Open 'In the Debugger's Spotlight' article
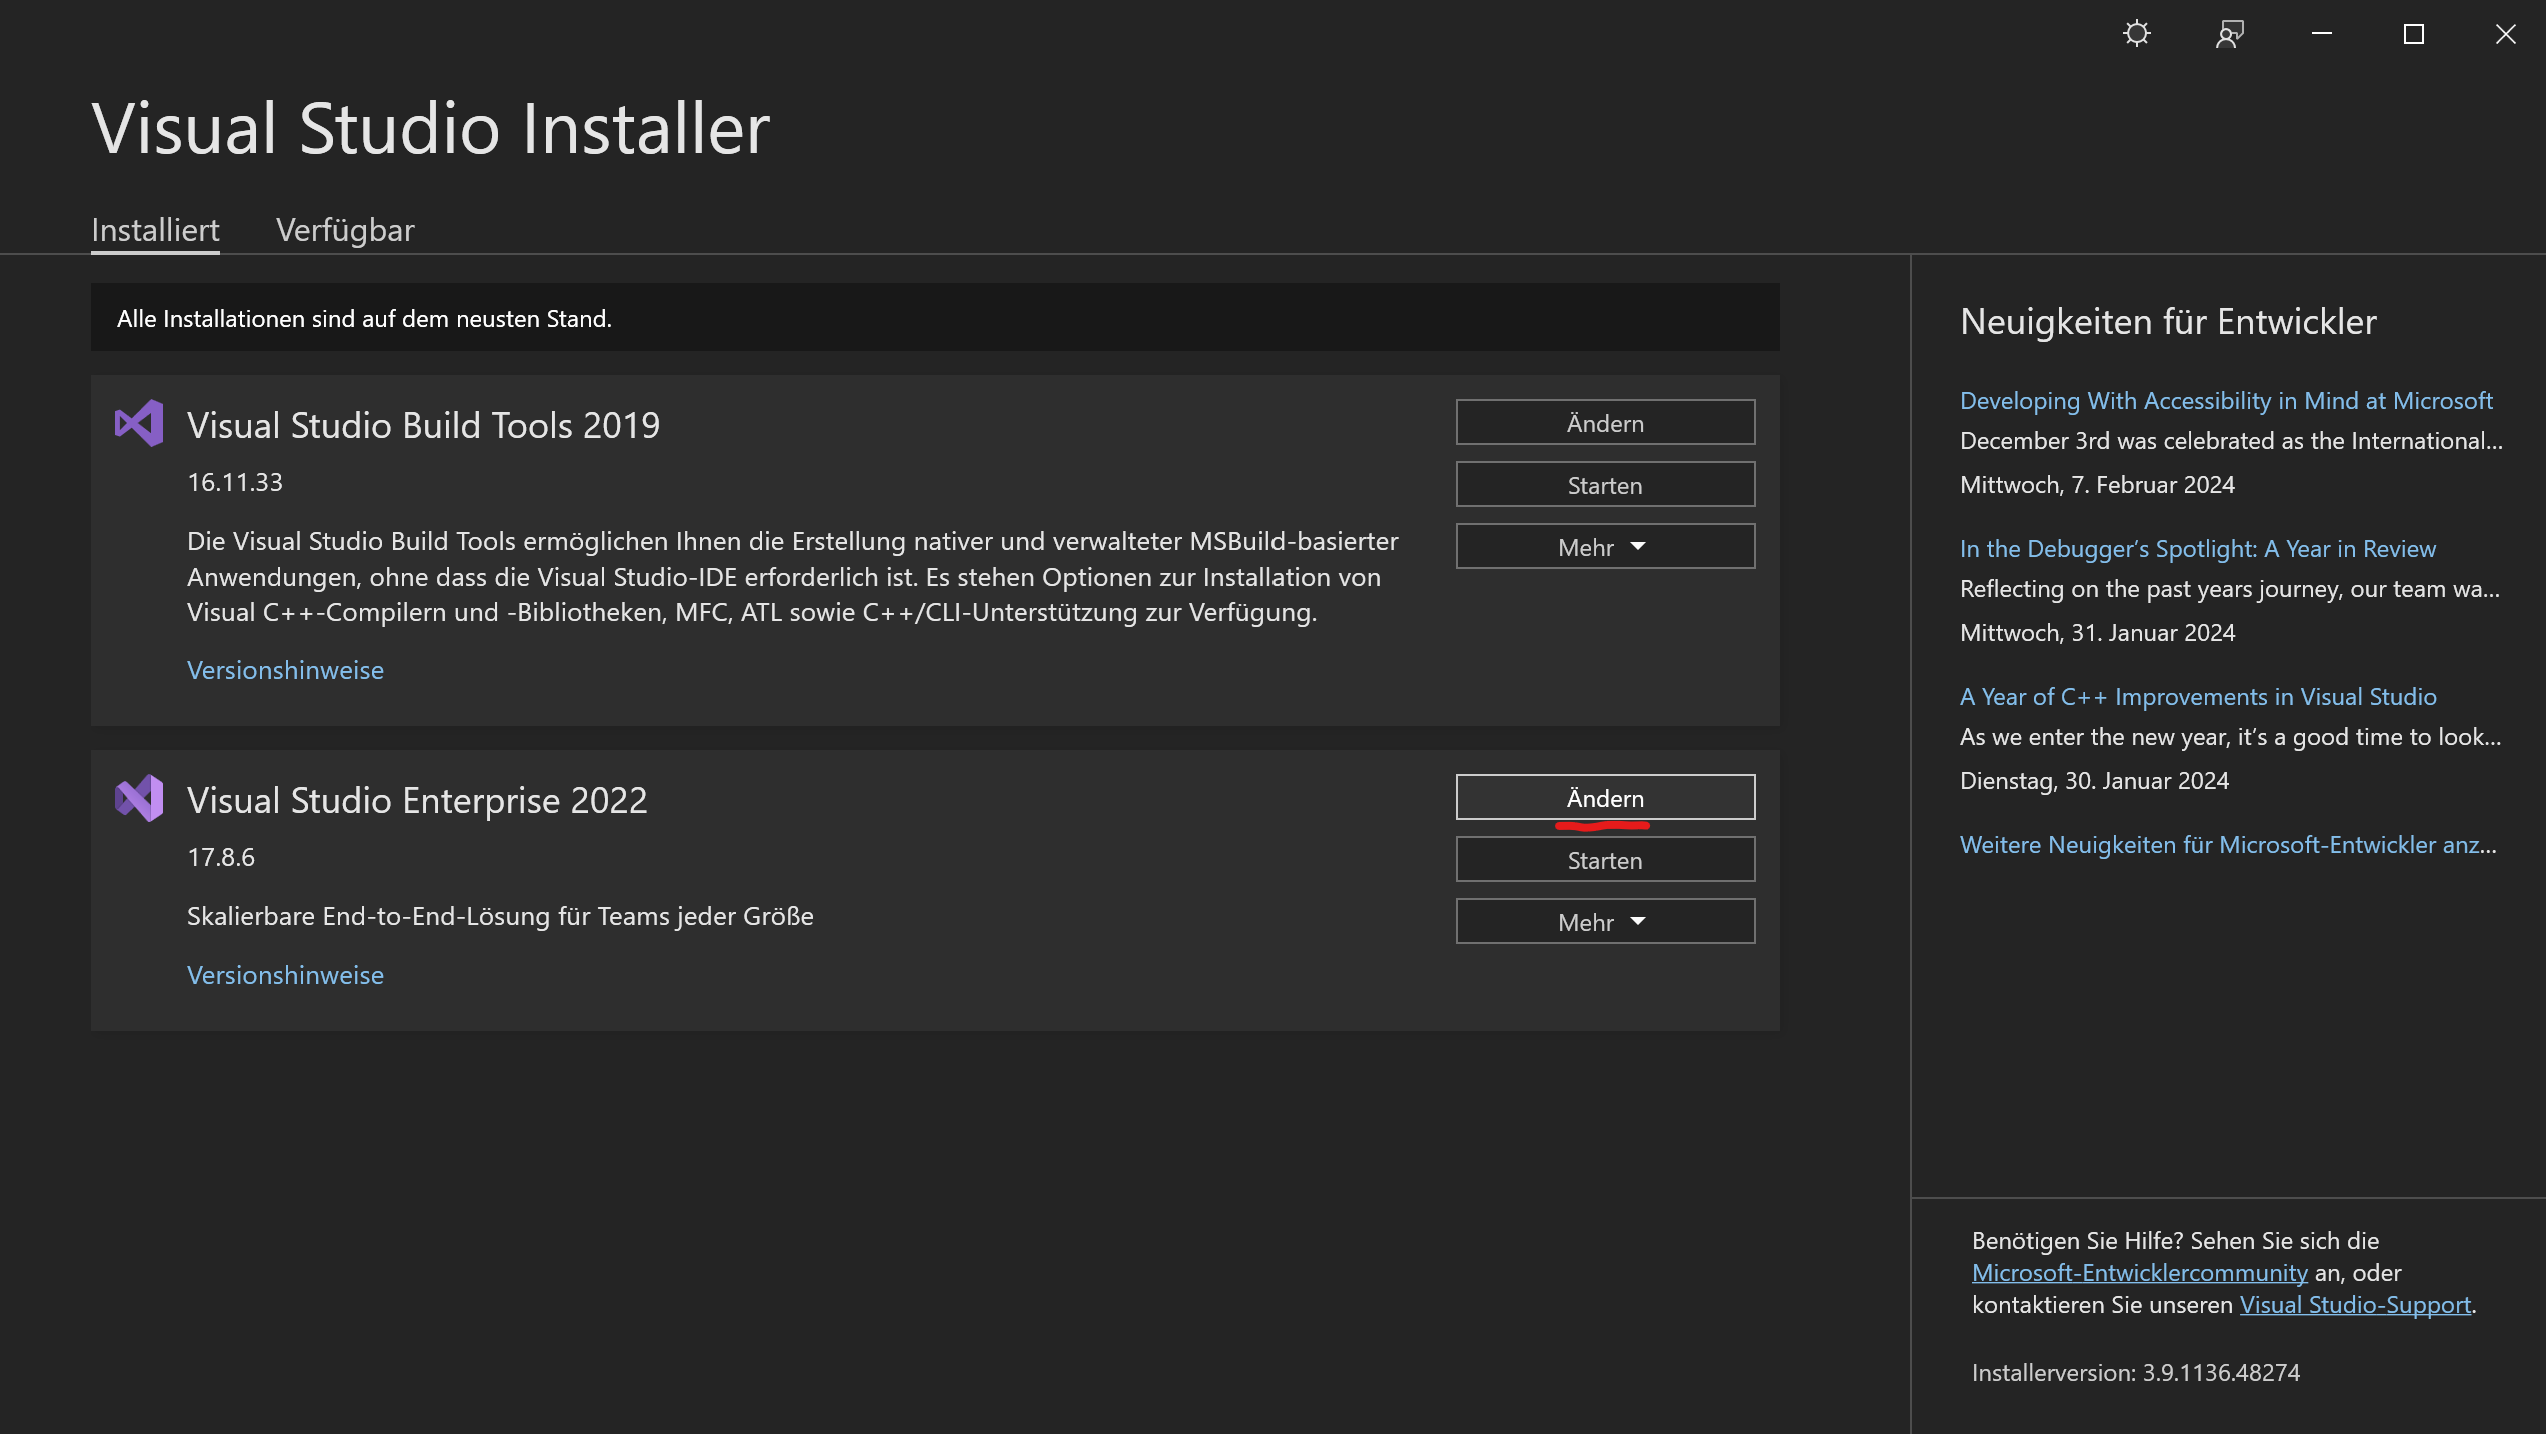 [2198, 549]
